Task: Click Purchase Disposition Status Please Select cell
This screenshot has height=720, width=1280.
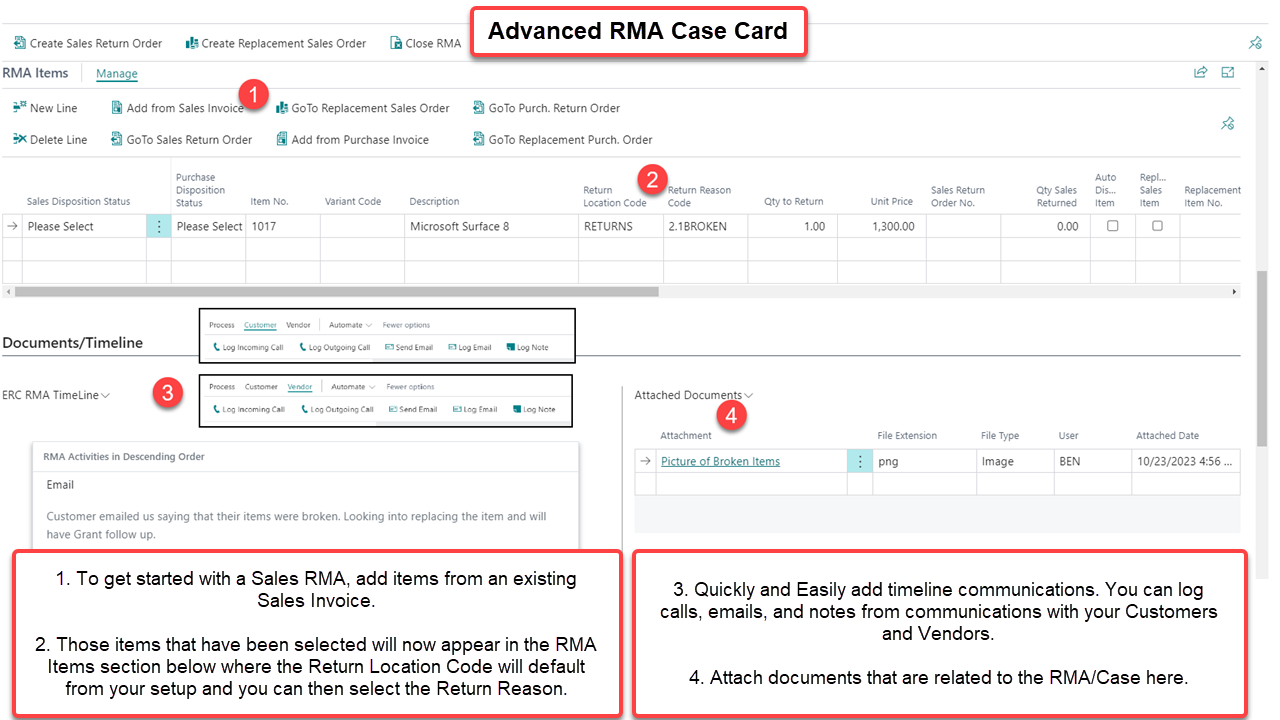Action: [x=209, y=226]
